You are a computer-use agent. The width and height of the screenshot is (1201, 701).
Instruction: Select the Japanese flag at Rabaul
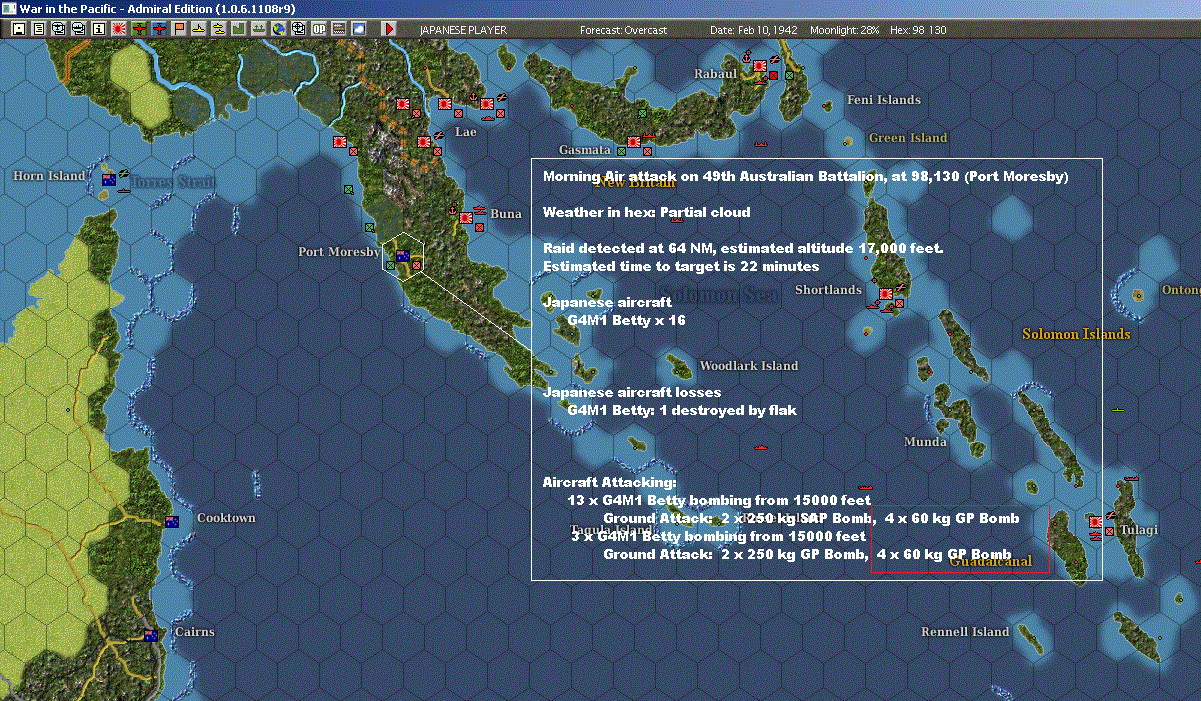pos(759,66)
